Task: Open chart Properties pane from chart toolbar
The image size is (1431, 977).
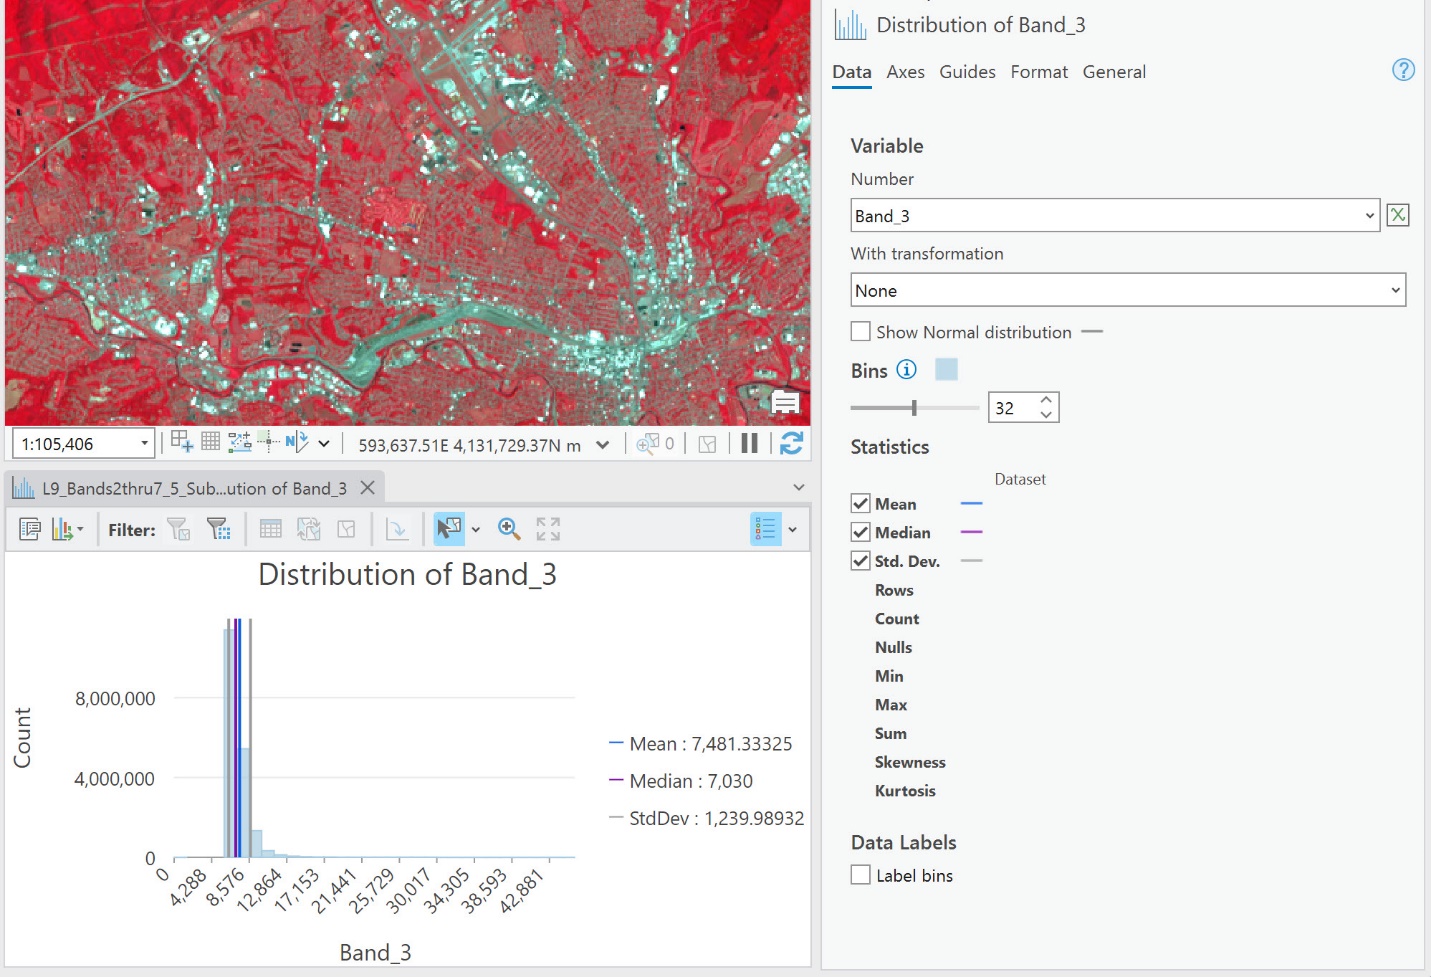Action: click(x=30, y=529)
